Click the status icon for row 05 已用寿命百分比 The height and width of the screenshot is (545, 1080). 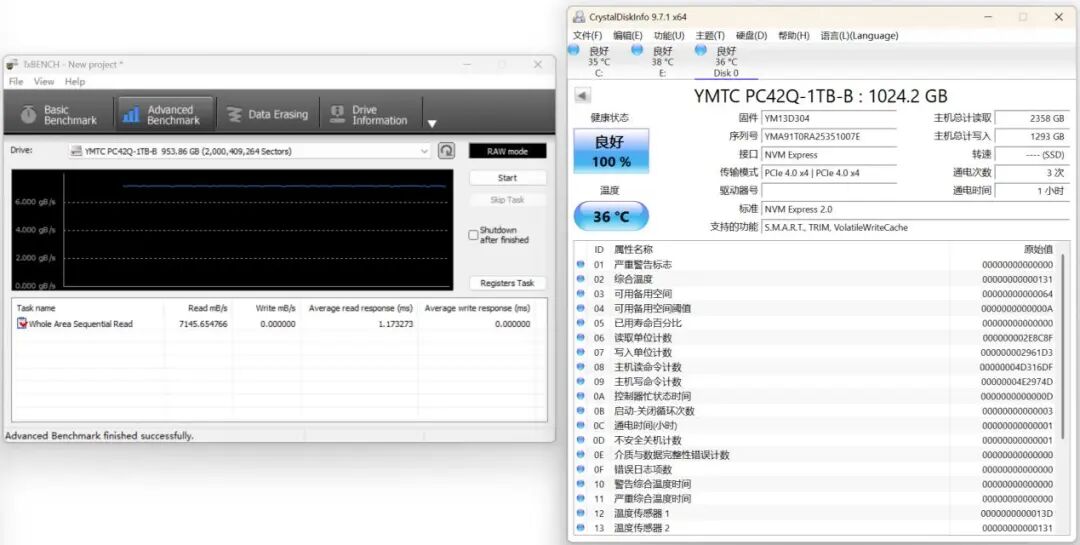(580, 322)
